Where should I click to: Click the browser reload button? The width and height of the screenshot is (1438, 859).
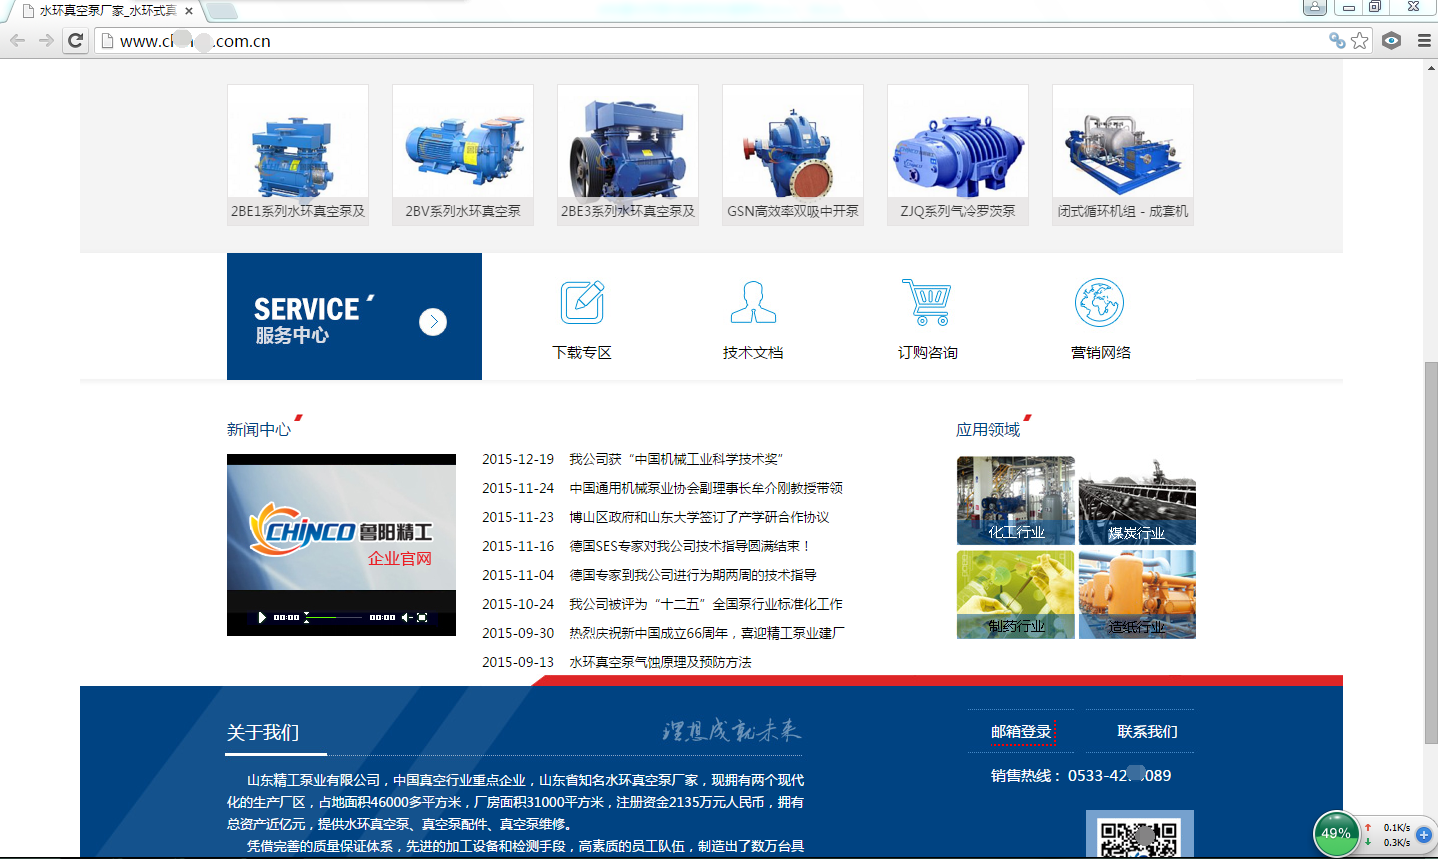[75, 41]
